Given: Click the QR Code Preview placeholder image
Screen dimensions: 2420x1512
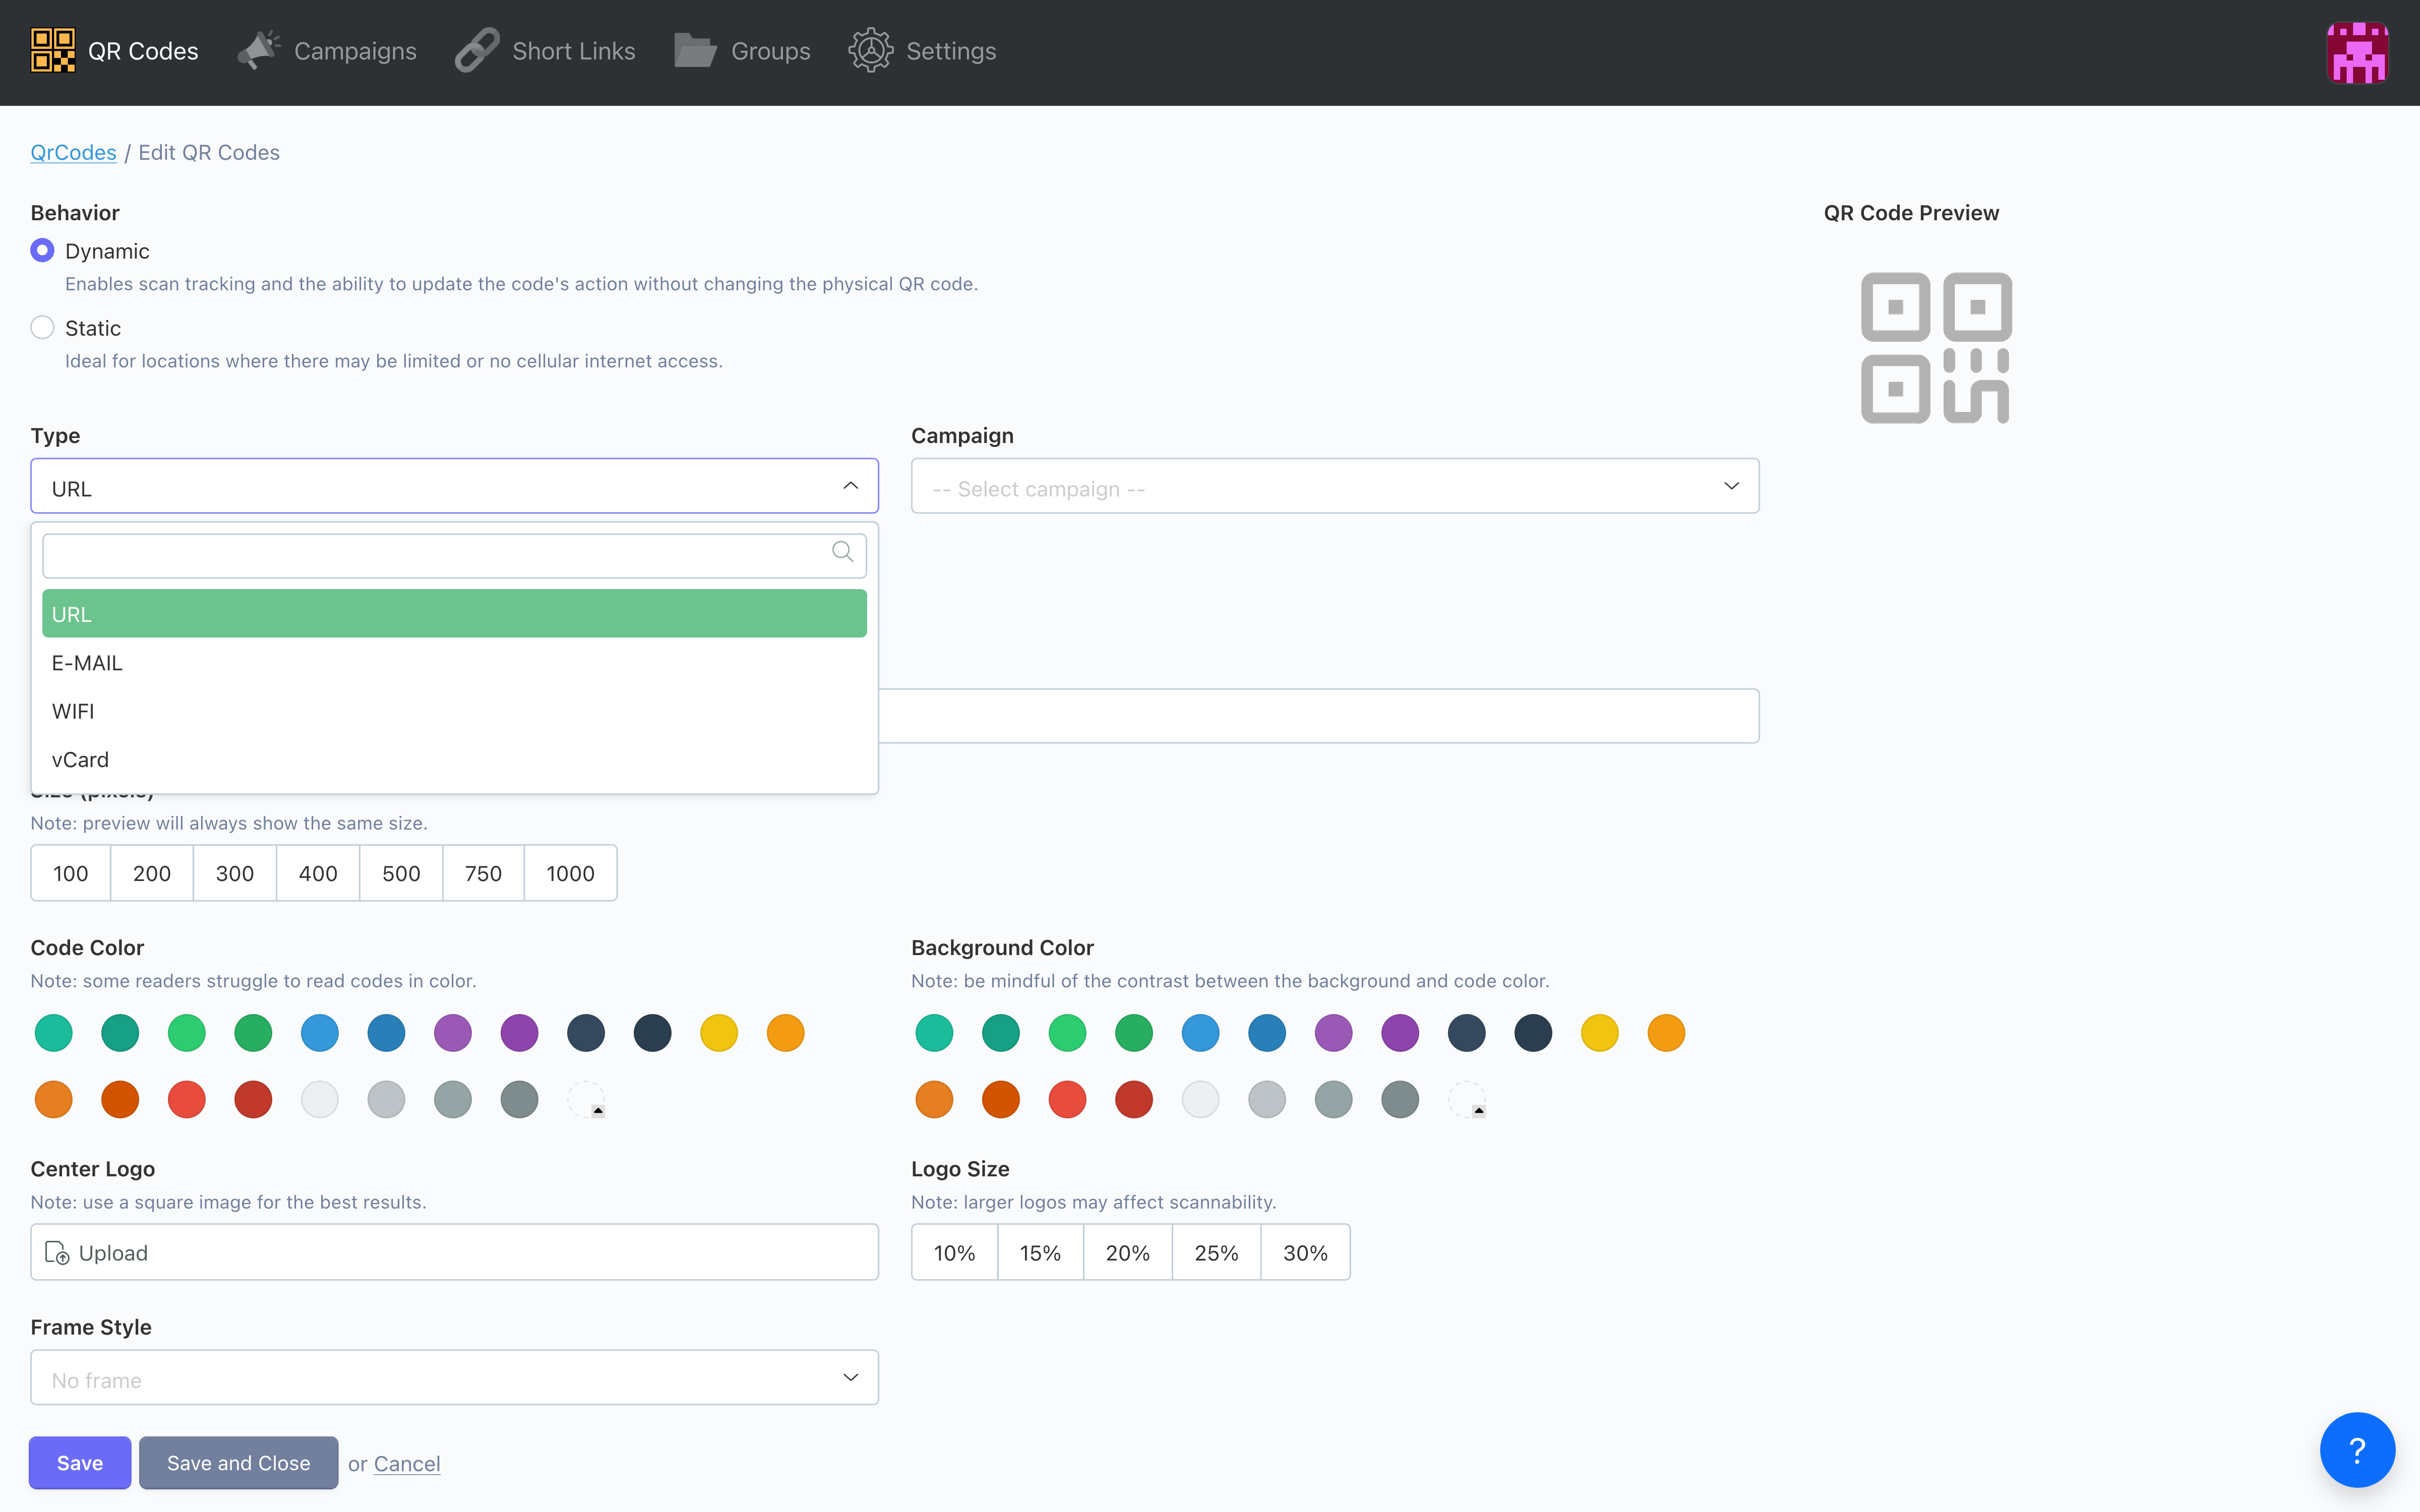Looking at the screenshot, I should [x=1936, y=348].
